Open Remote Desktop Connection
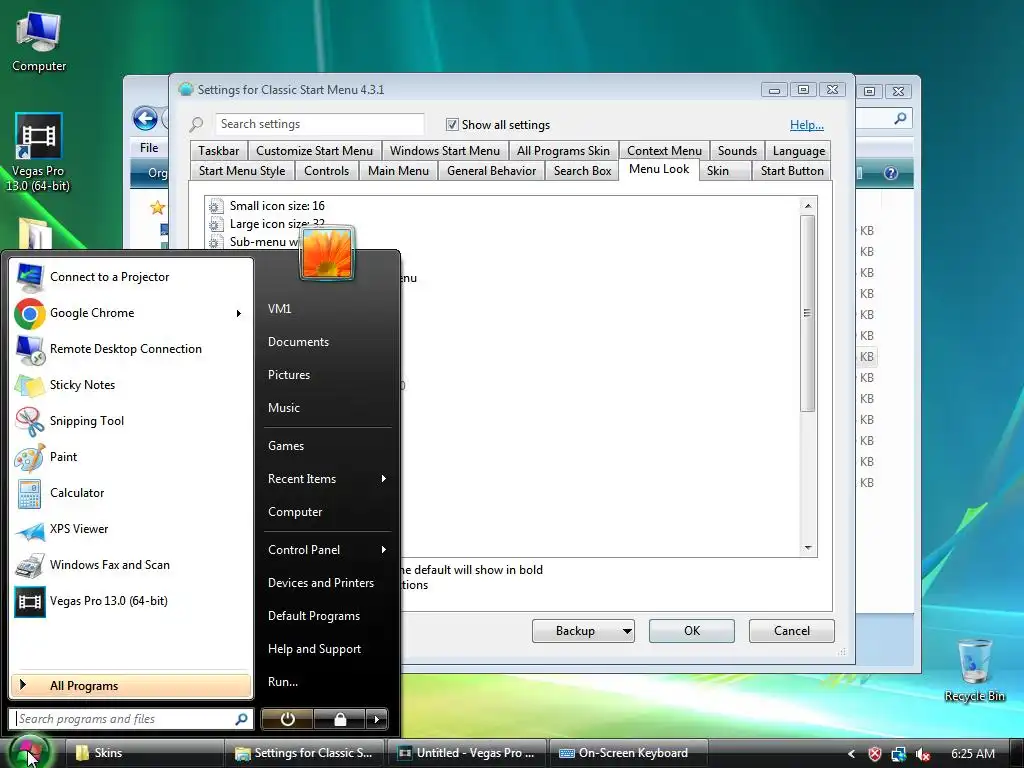The image size is (1024, 768). click(x=131, y=349)
